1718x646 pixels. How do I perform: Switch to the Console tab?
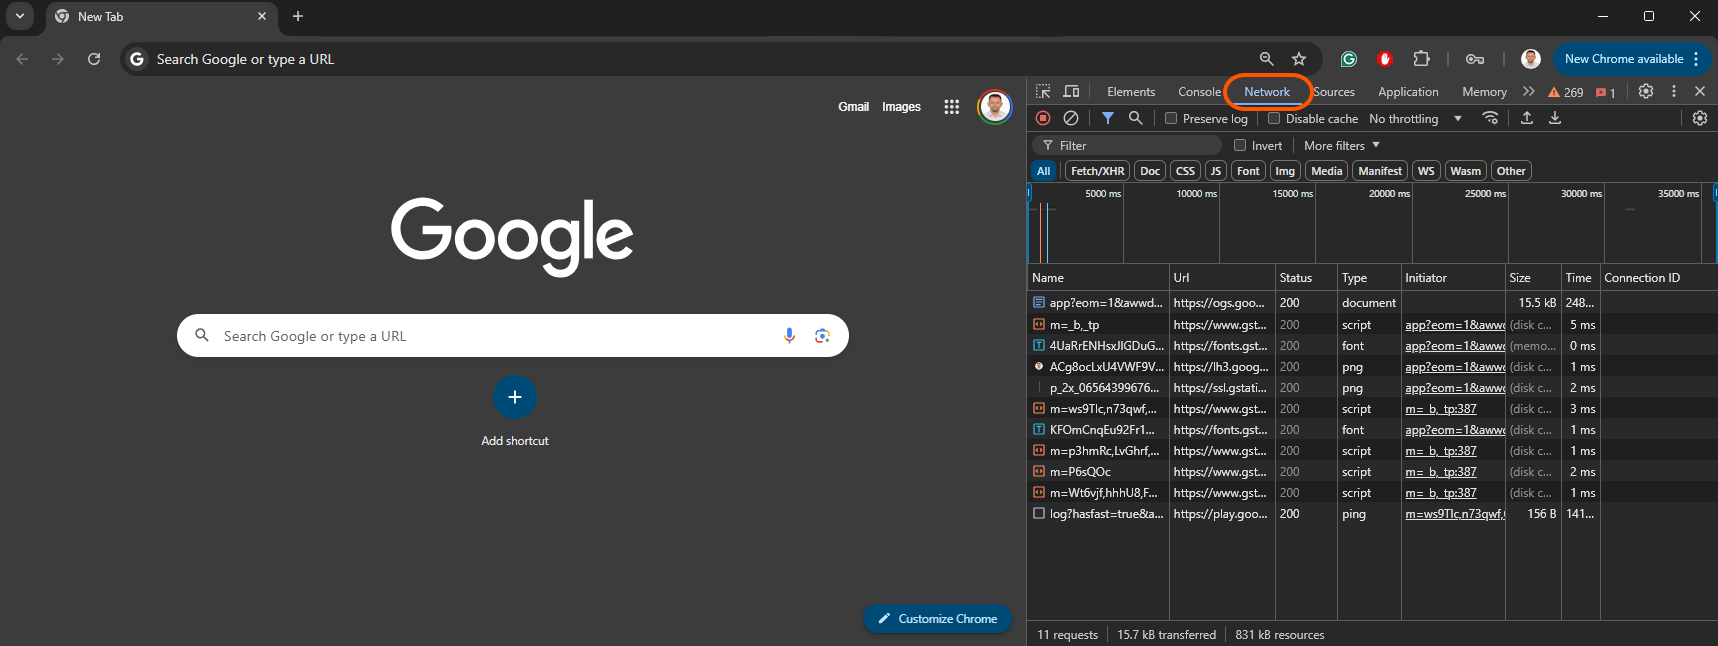tap(1199, 92)
